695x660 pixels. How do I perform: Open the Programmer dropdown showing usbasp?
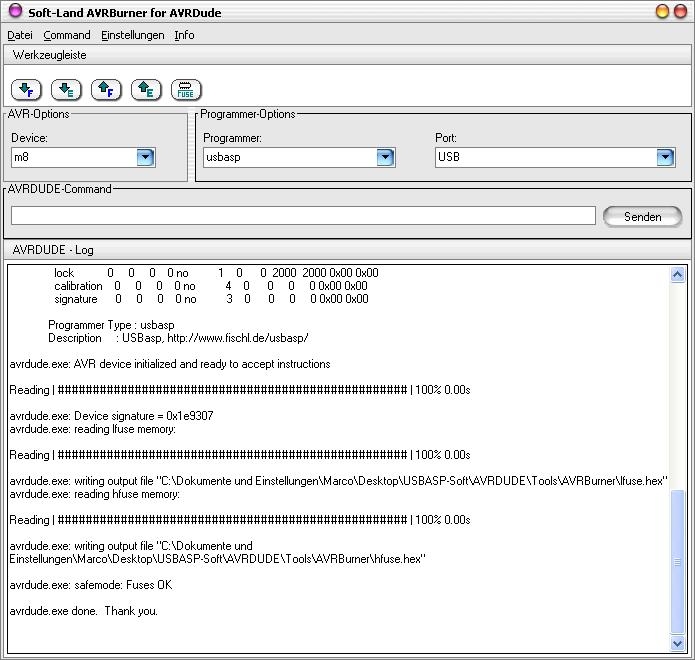pyautogui.click(x=385, y=157)
